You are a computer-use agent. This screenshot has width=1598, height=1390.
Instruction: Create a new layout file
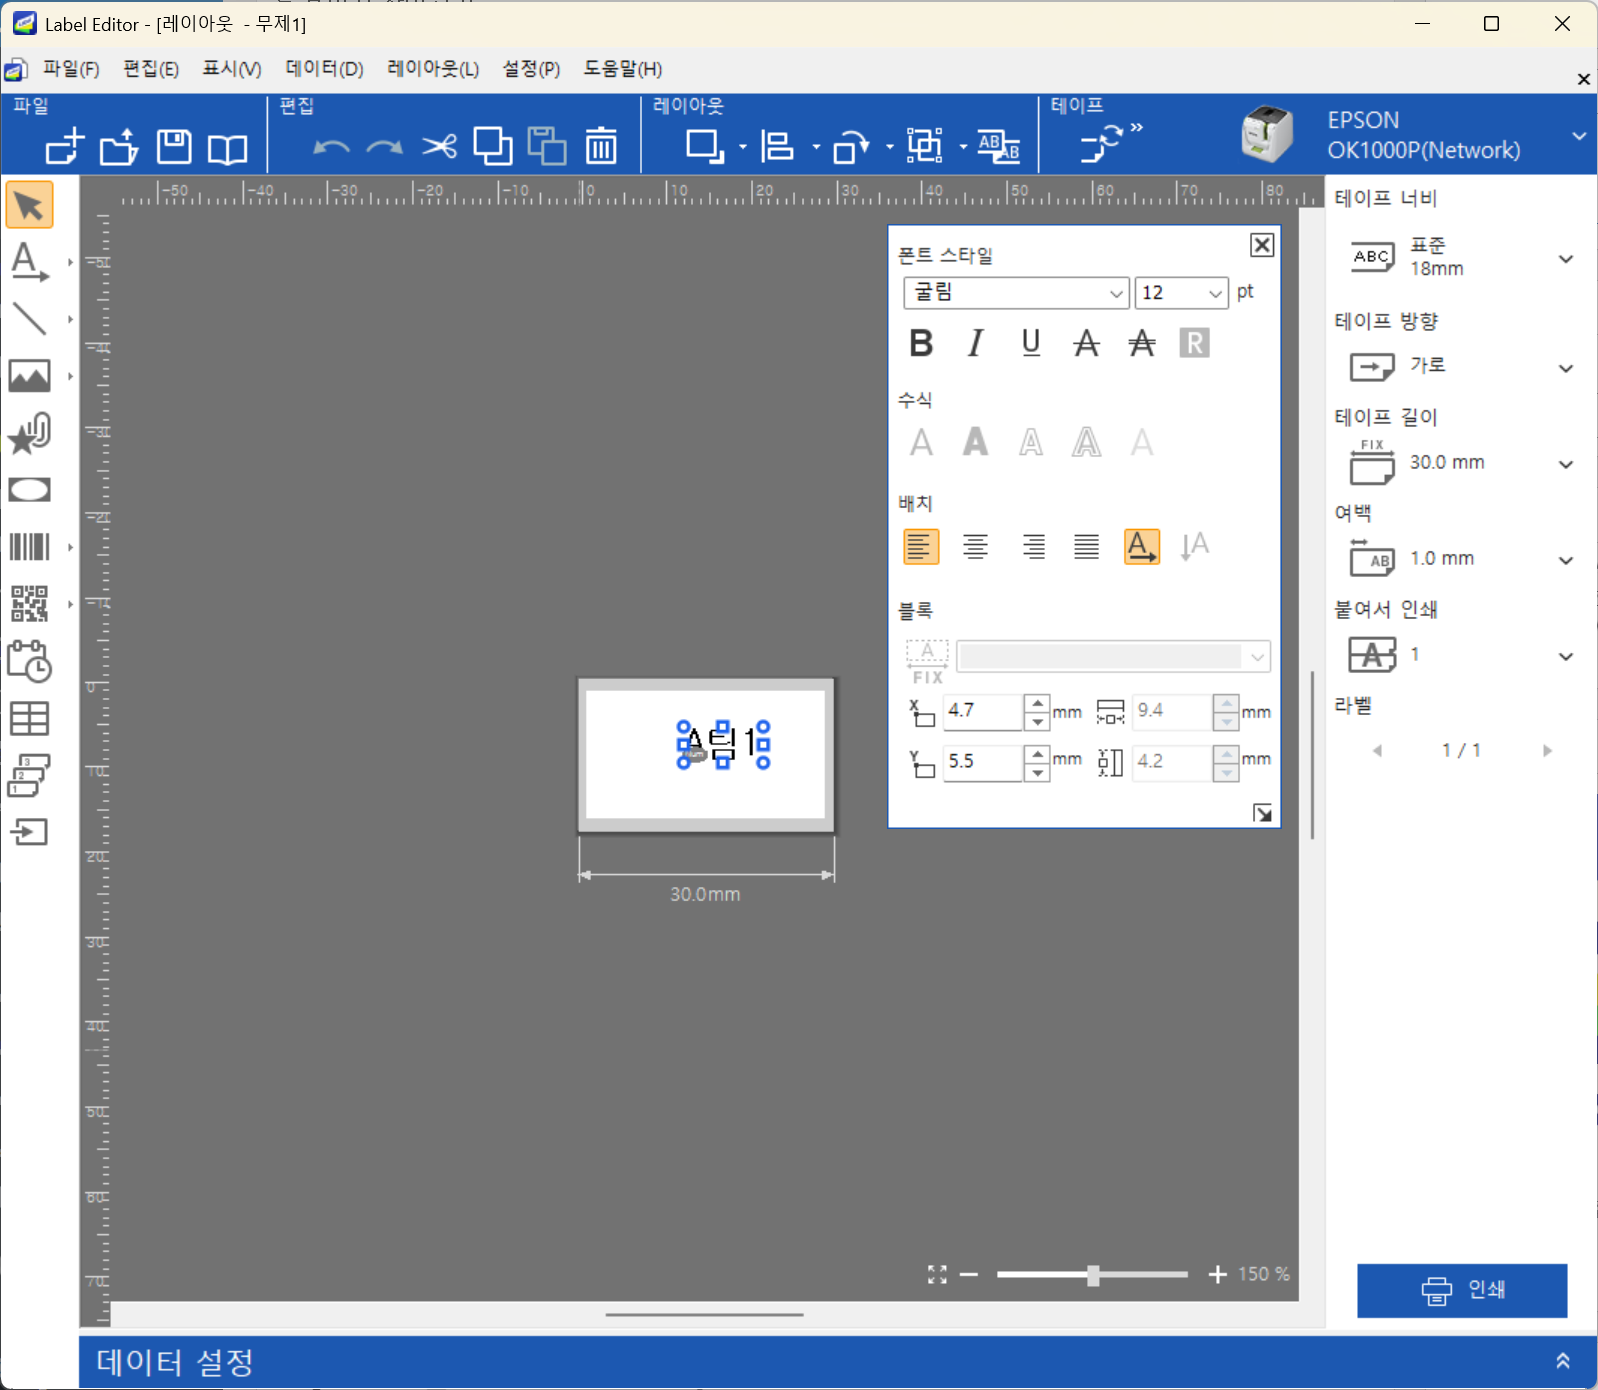pos(65,147)
